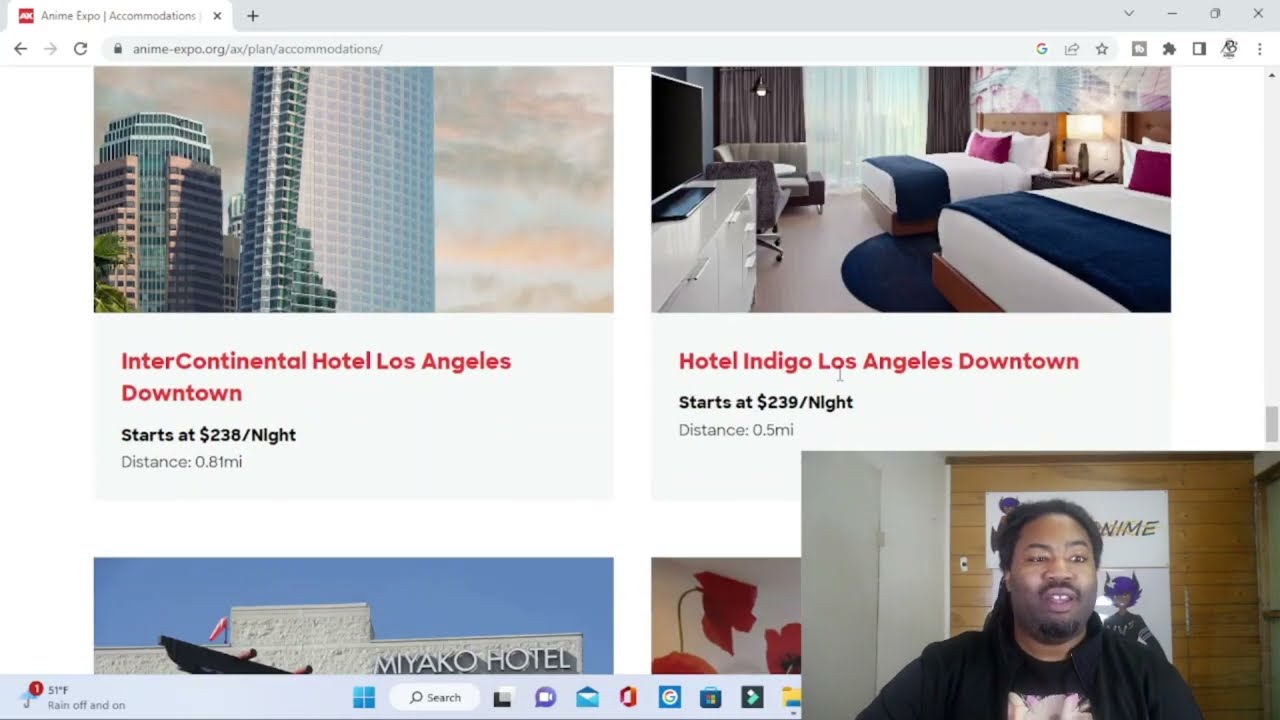
Task: Open the Teams Chat taskbar icon
Action: click(545, 697)
